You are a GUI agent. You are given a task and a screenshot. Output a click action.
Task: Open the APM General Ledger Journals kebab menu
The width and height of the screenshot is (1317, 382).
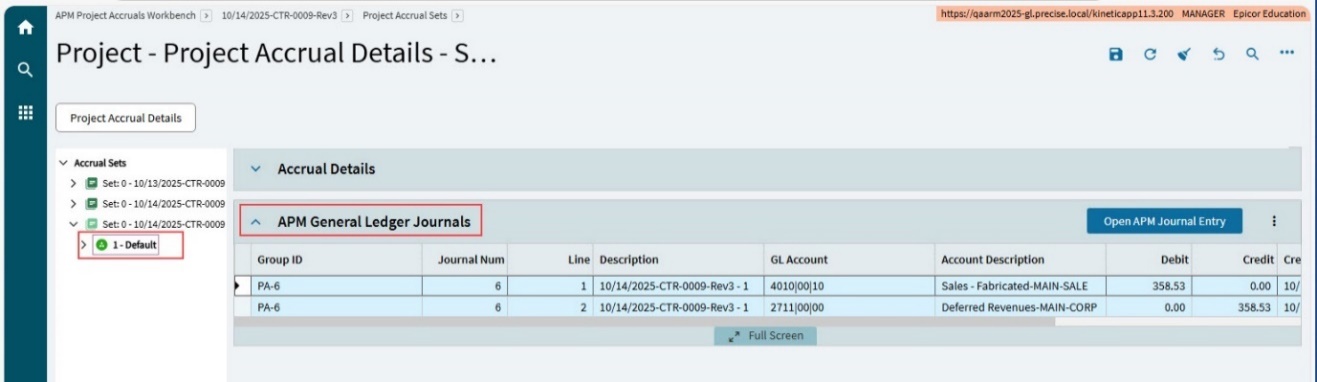(1274, 221)
